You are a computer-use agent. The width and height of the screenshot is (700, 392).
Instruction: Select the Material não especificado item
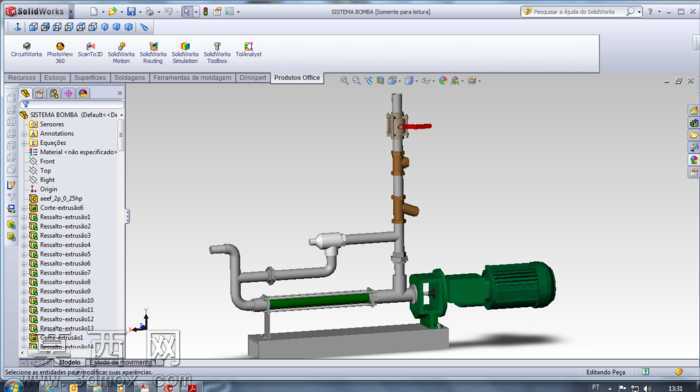tap(73, 152)
